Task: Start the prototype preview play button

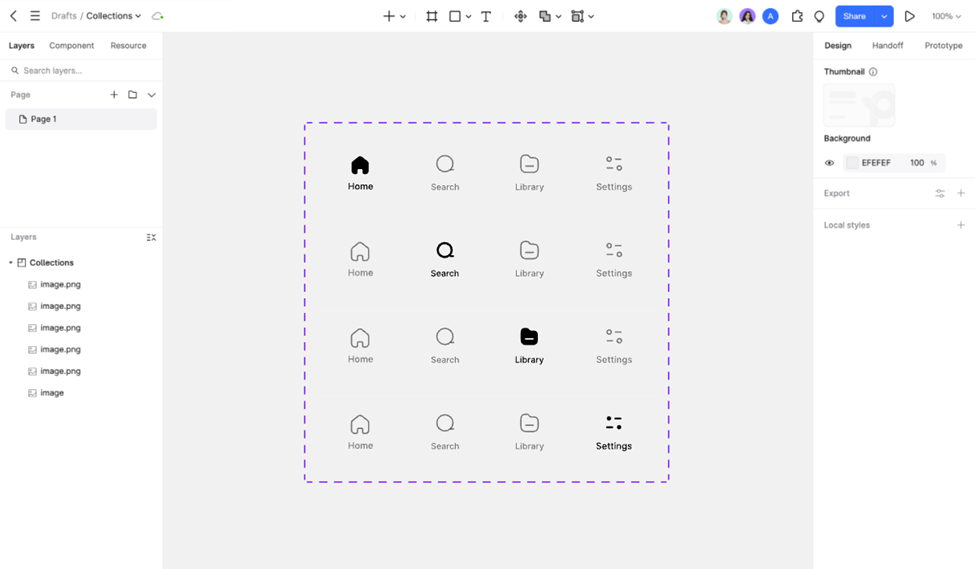Action: point(909,16)
